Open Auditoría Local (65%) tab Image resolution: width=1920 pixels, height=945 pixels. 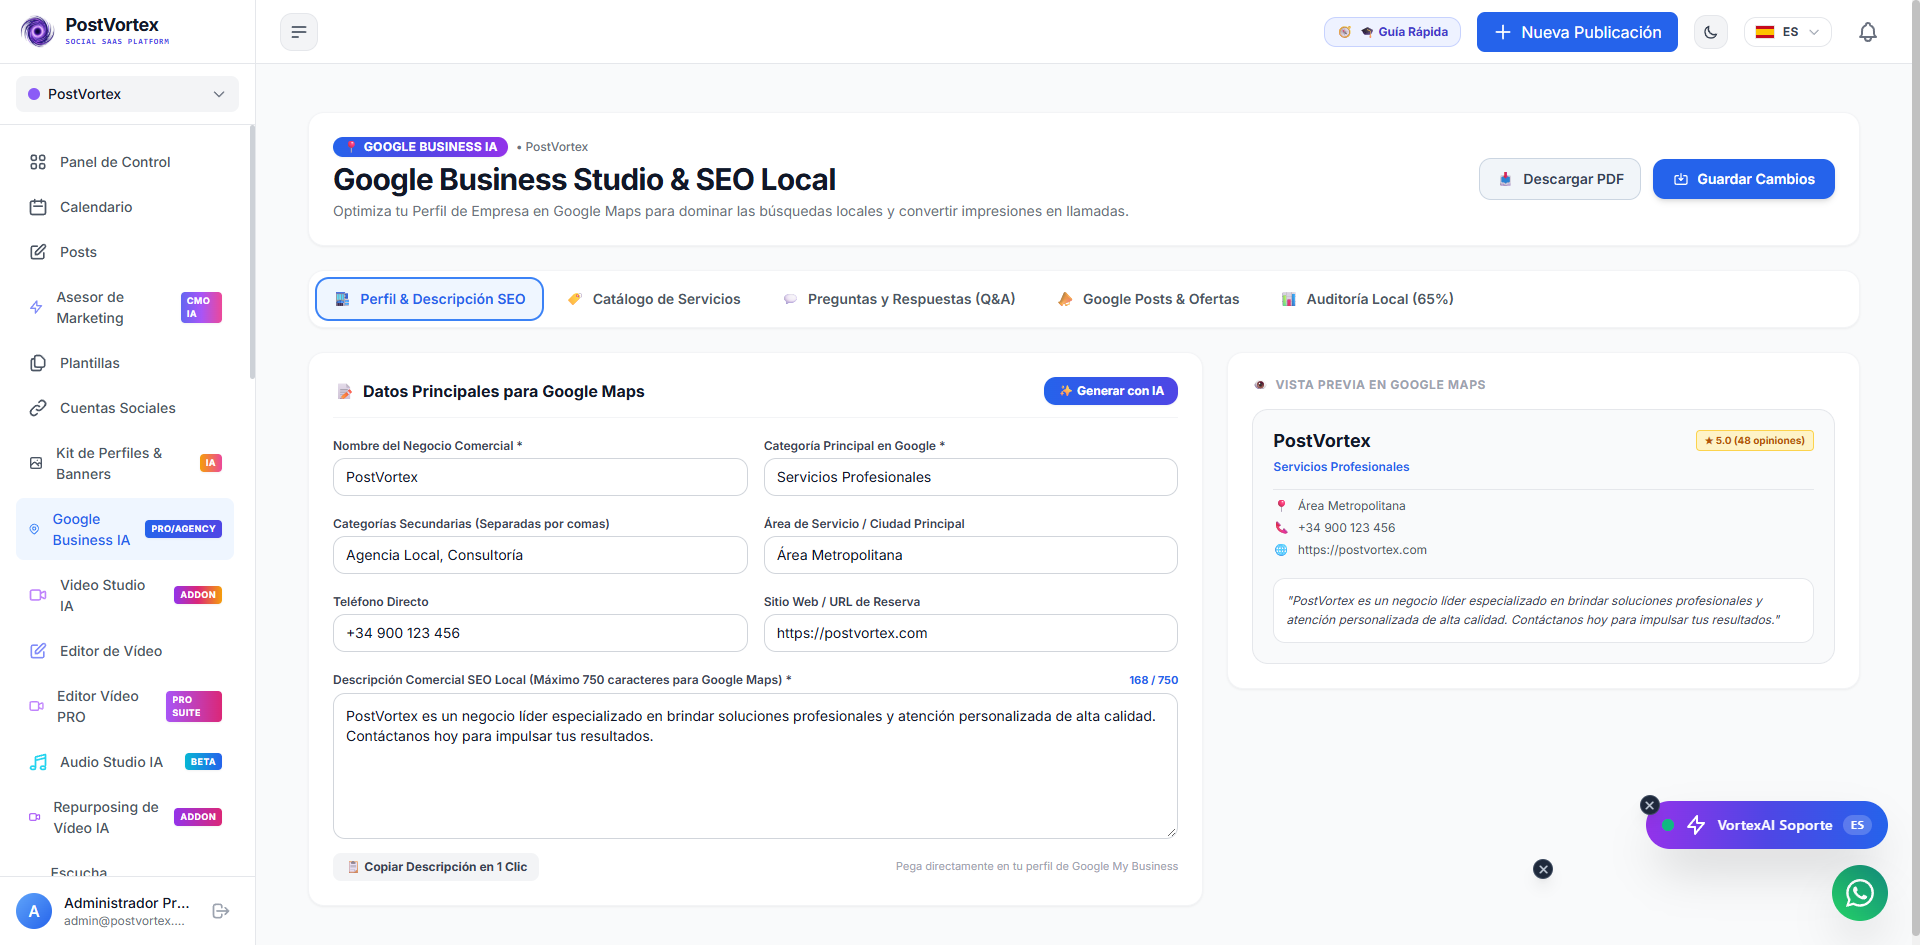1367,299
